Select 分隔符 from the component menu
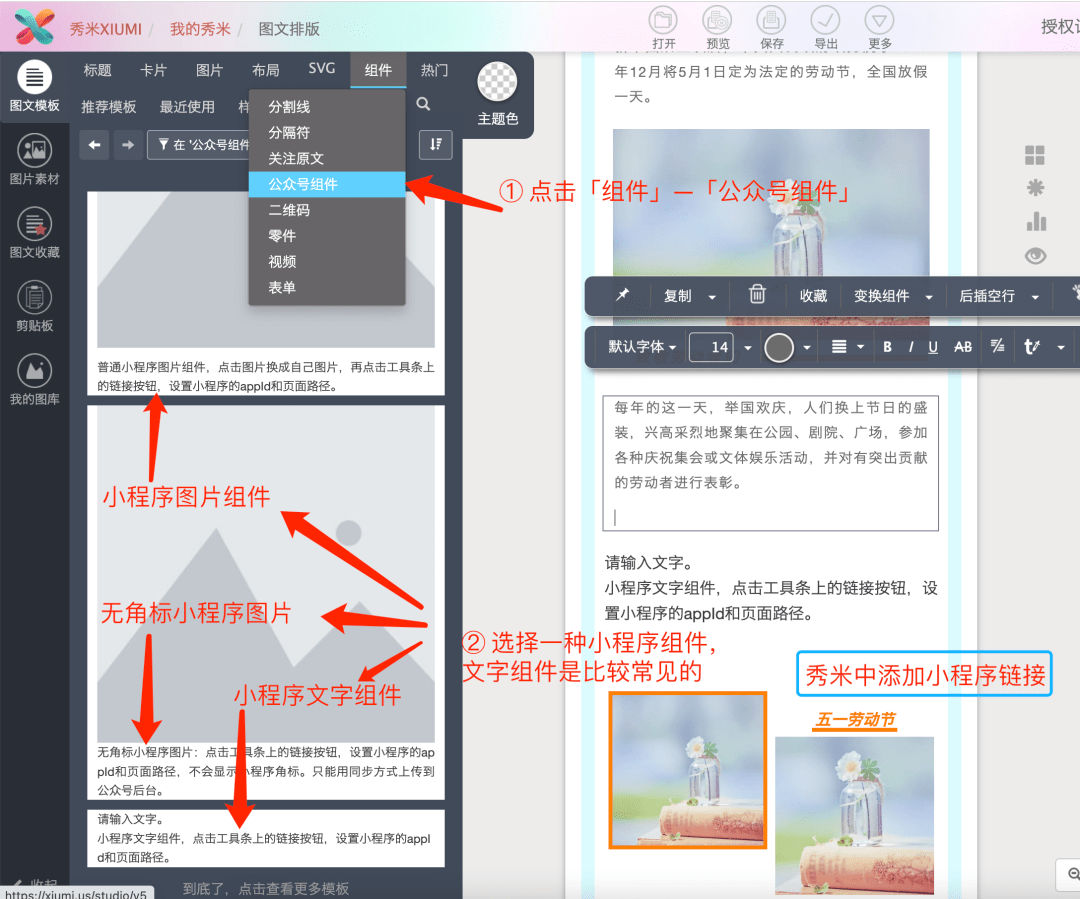 326,132
